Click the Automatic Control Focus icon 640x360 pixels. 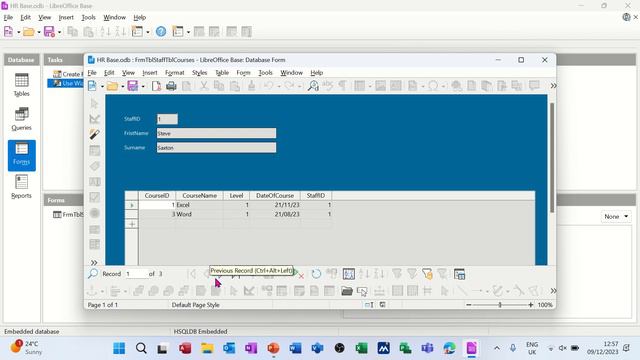tap(362, 291)
